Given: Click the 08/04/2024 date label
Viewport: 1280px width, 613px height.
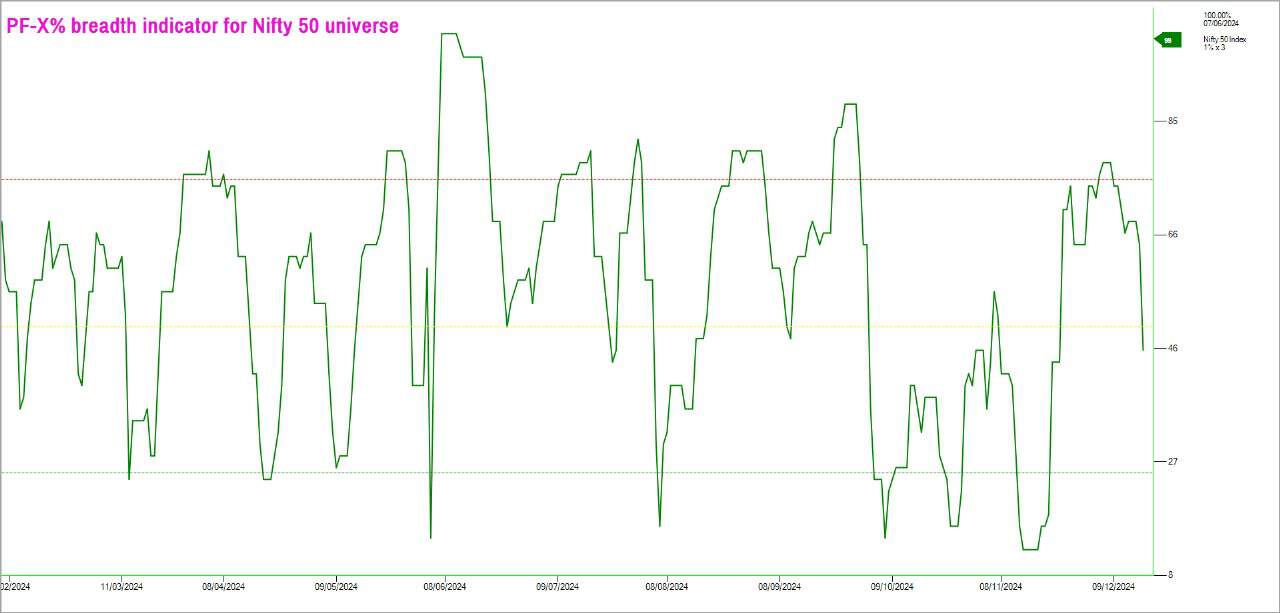Looking at the screenshot, I should point(223,587).
